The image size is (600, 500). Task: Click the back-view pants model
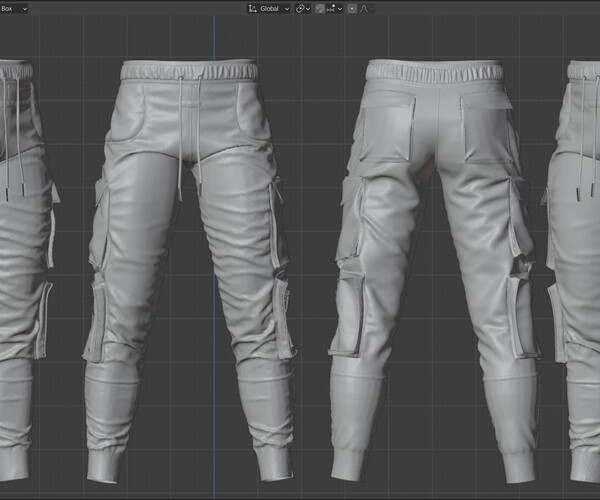click(435, 270)
